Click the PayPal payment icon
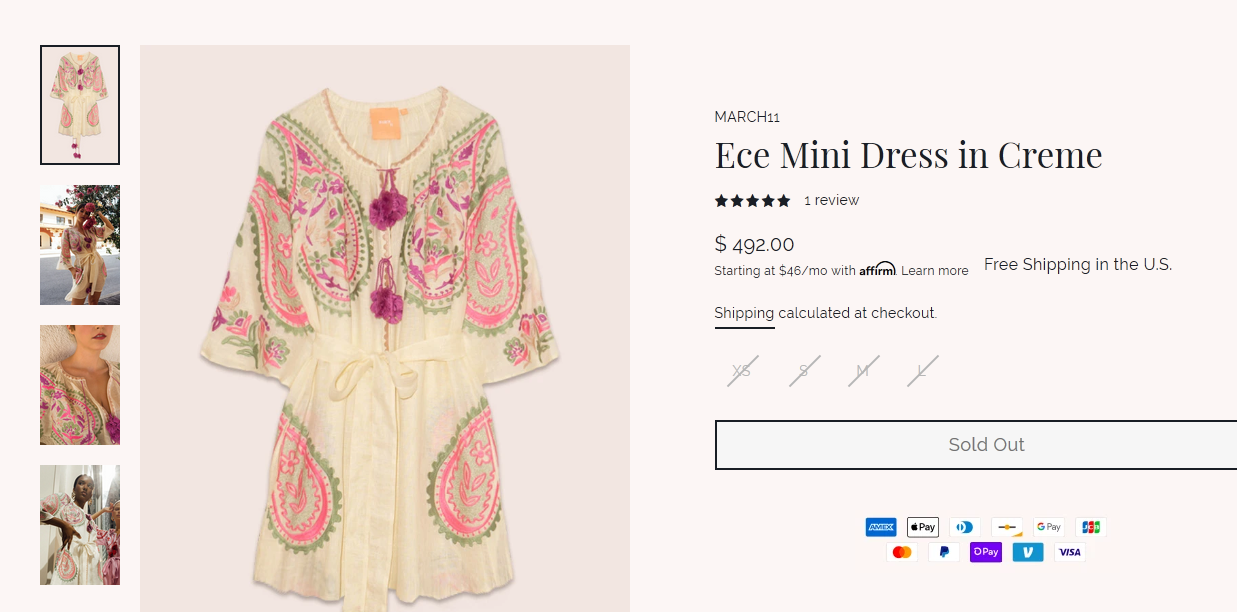The width and height of the screenshot is (1237, 612). [x=944, y=552]
